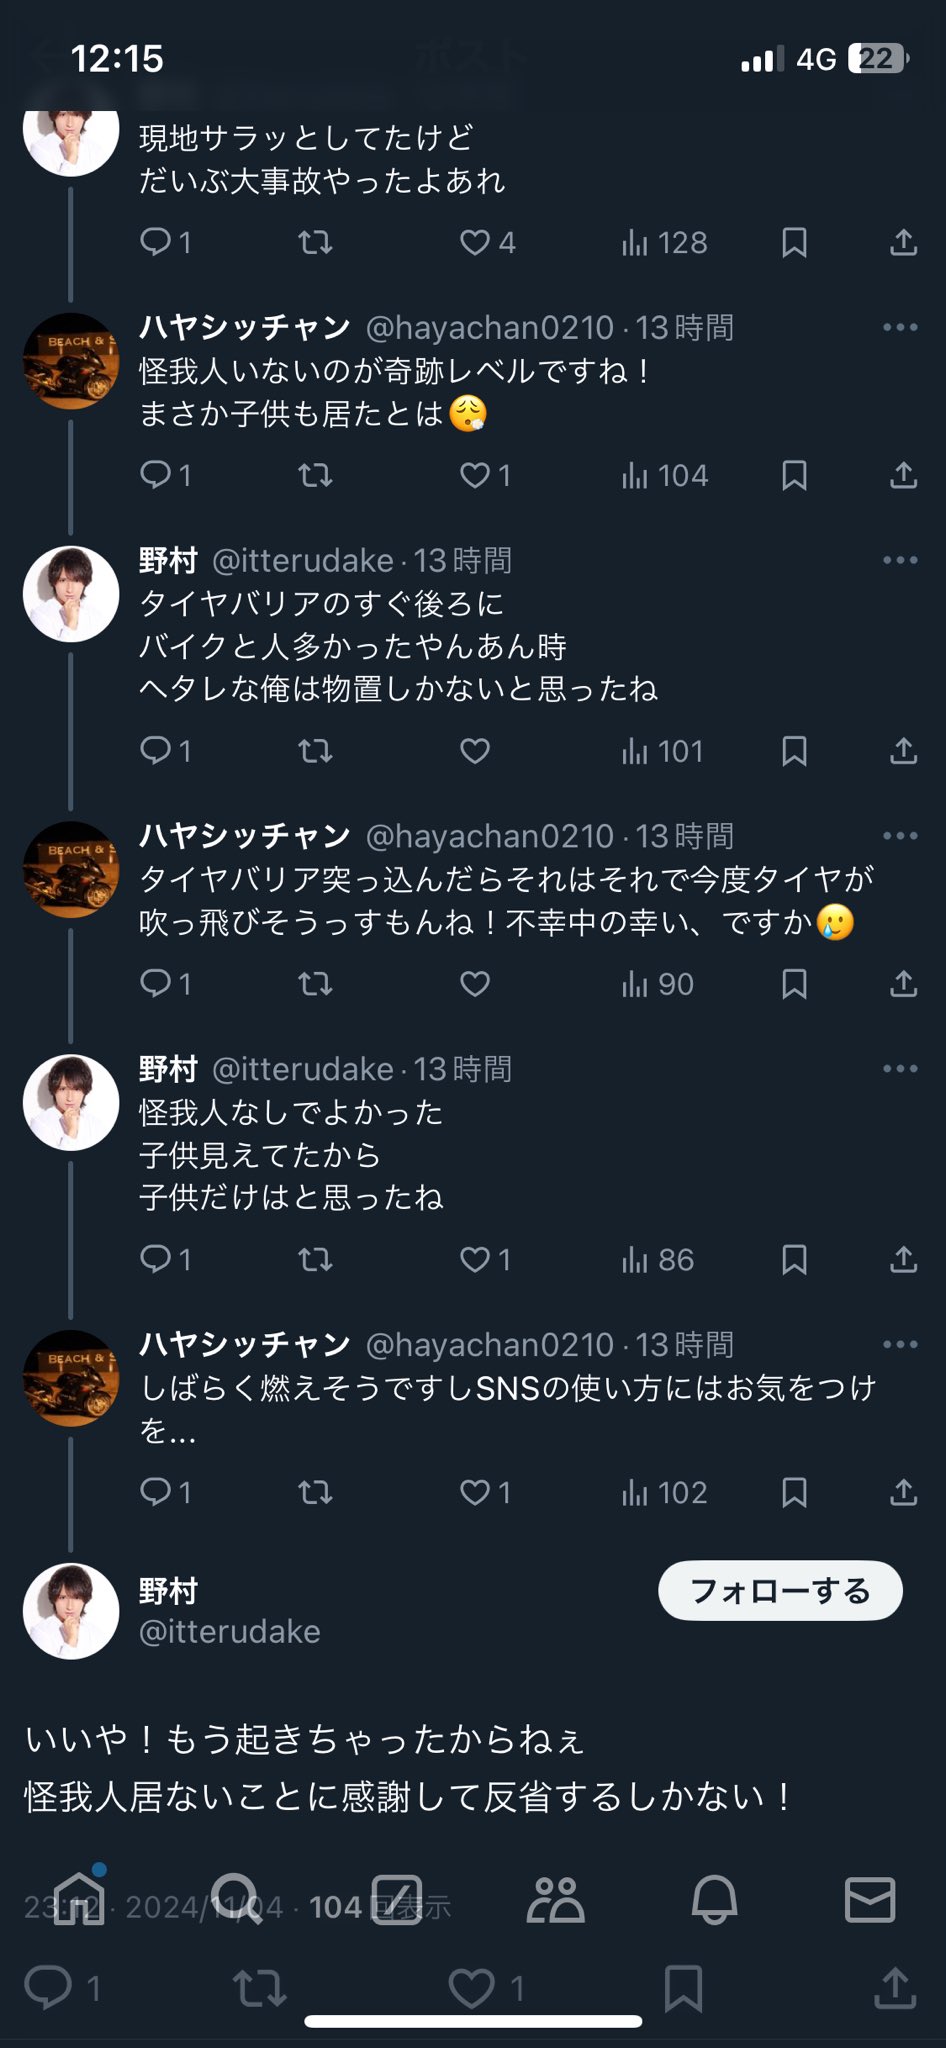Like the post with 128 views
Screen dimensions: 946x2048
pyautogui.click(x=475, y=242)
